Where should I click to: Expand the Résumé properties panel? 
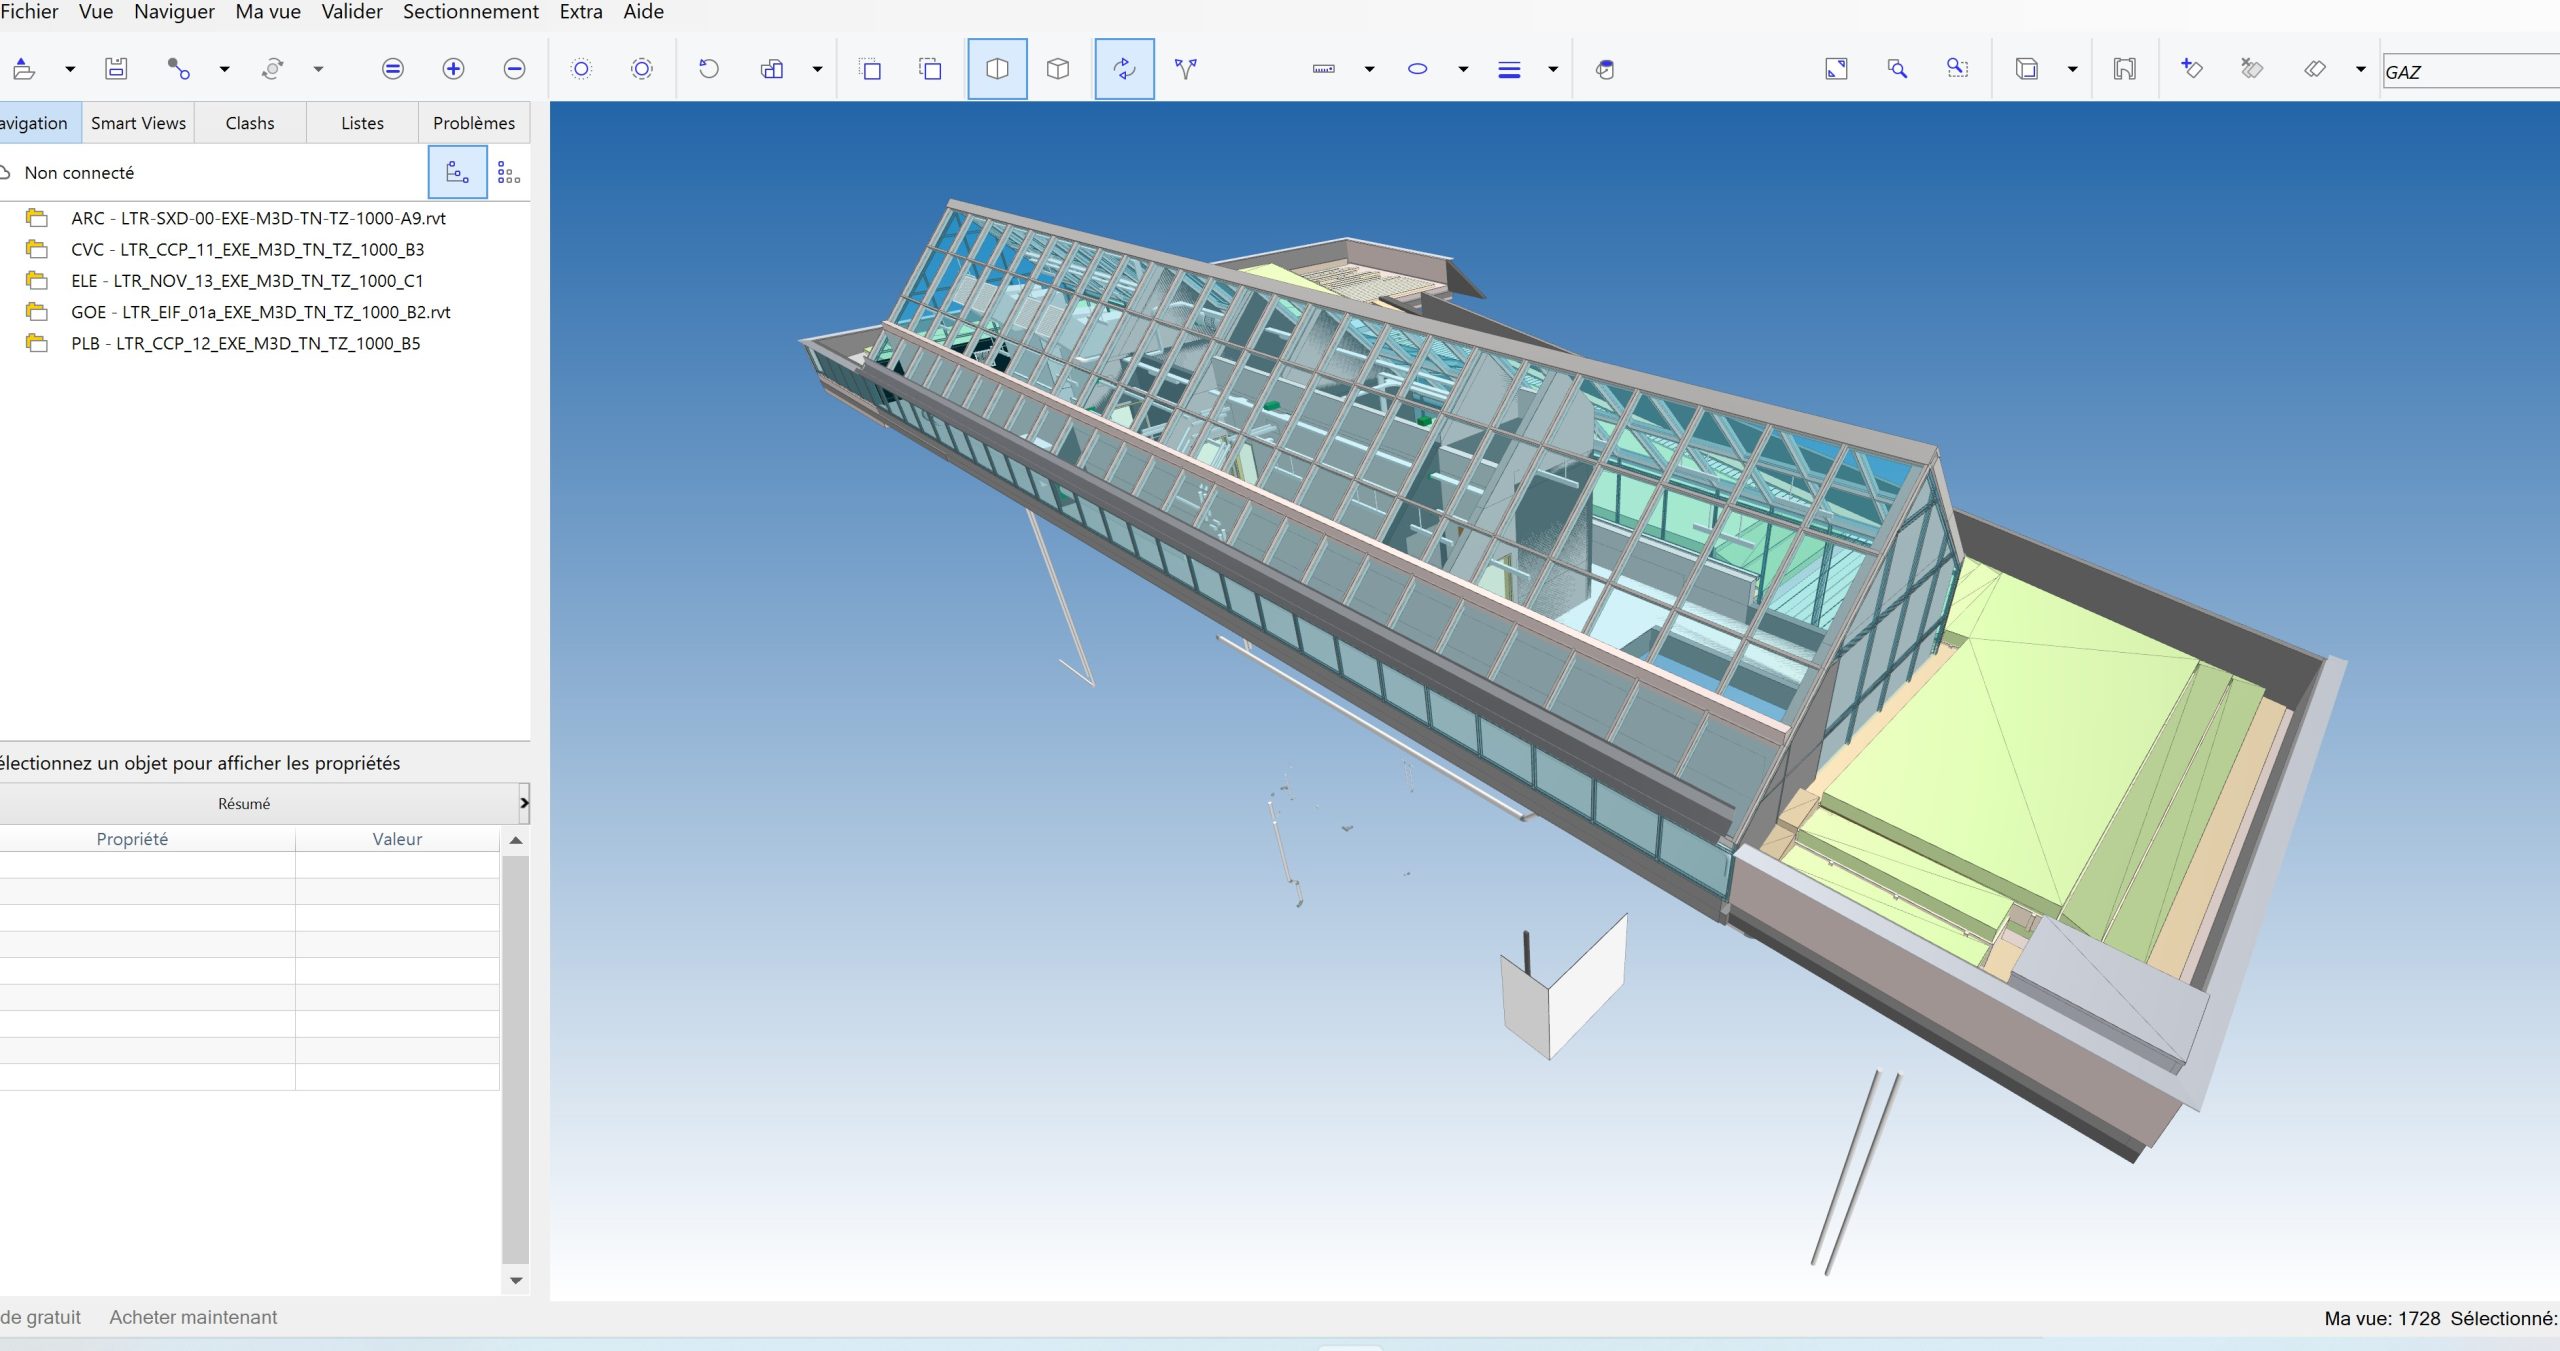[524, 802]
